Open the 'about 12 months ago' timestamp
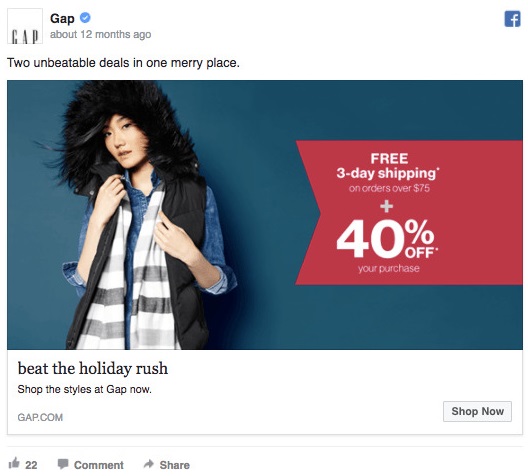This screenshot has width=528, height=476. (x=100, y=34)
